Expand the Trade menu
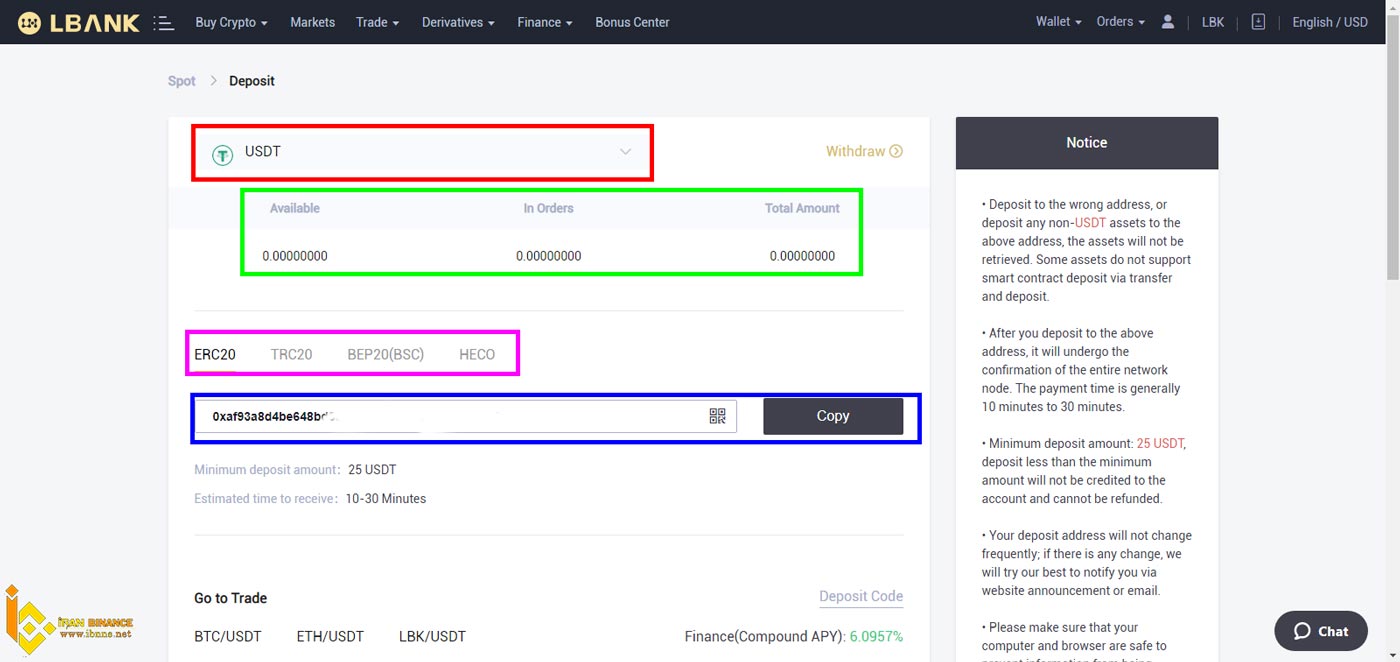 pos(378,22)
